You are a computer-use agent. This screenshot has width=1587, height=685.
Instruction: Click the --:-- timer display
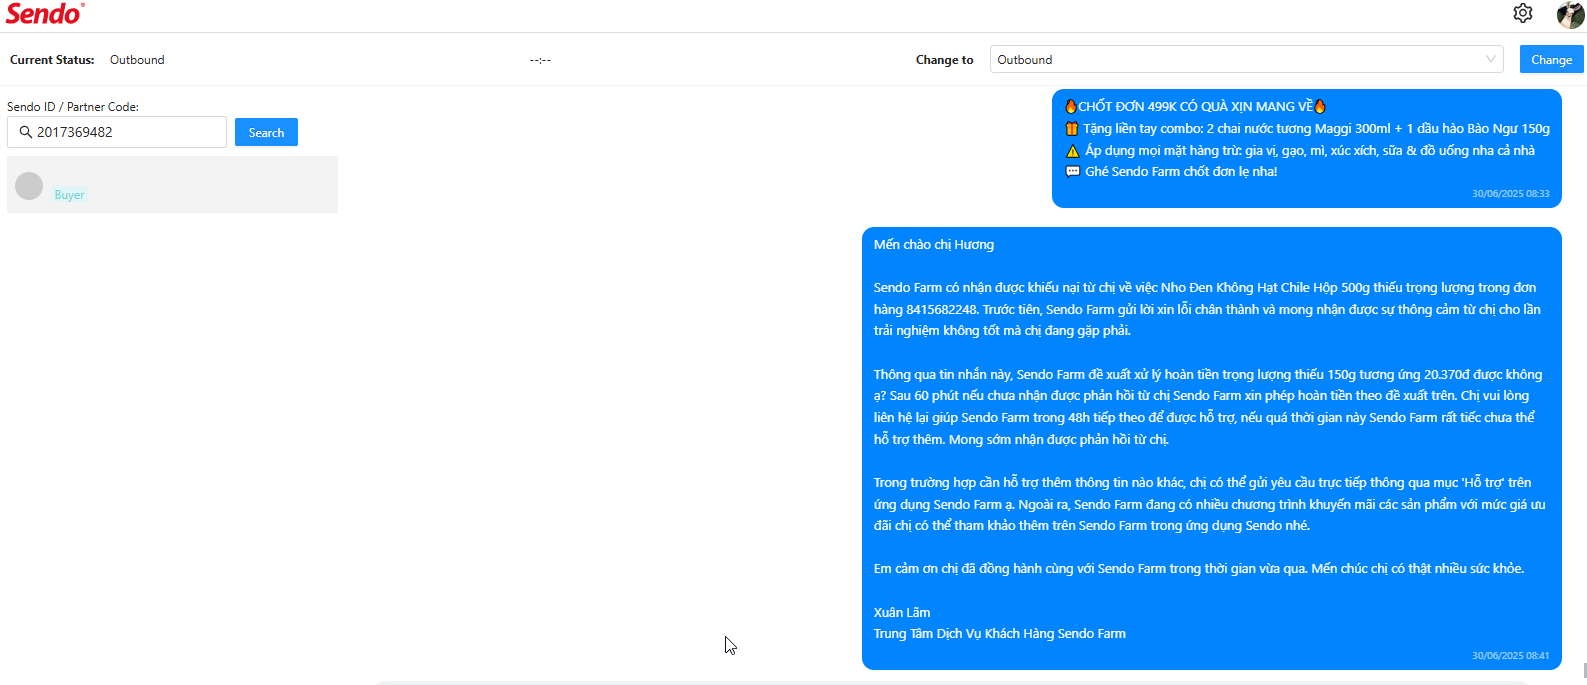click(x=540, y=60)
